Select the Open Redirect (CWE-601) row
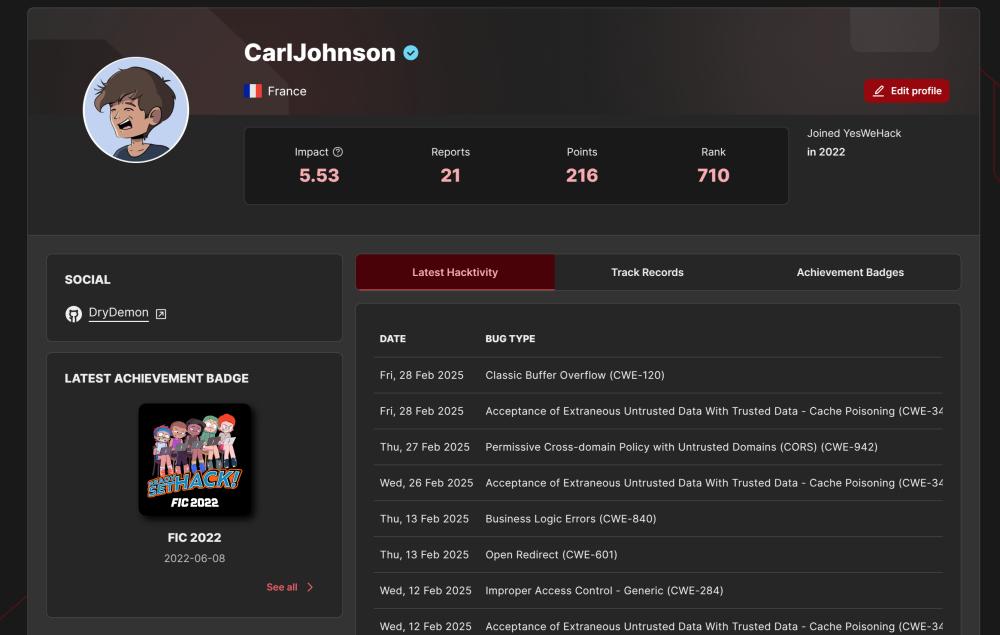The width and height of the screenshot is (1000, 635). click(x=658, y=555)
